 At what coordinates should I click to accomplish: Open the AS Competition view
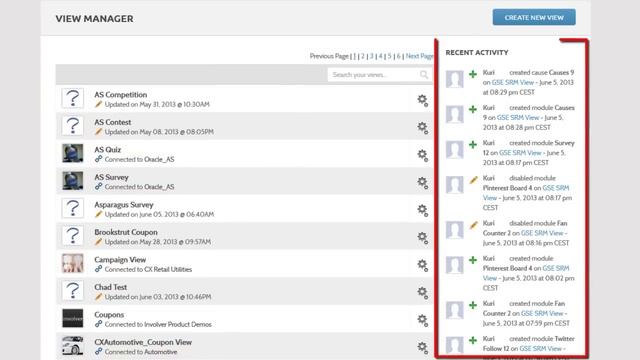(x=120, y=95)
